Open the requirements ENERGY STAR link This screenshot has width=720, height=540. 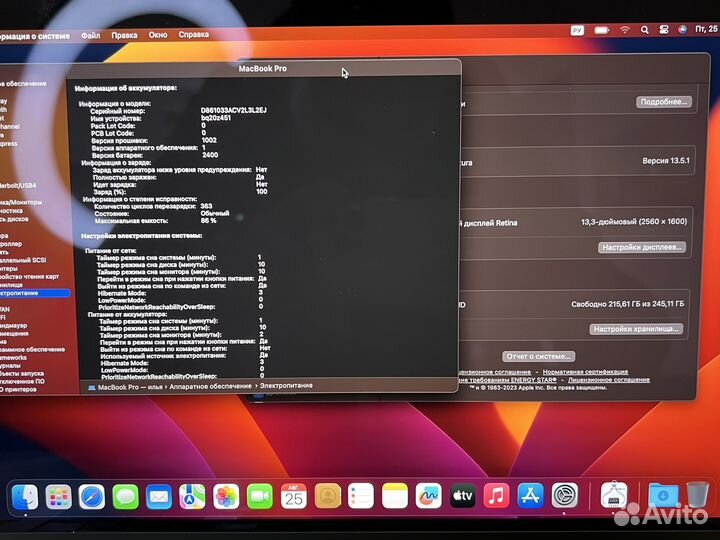tap(508, 380)
